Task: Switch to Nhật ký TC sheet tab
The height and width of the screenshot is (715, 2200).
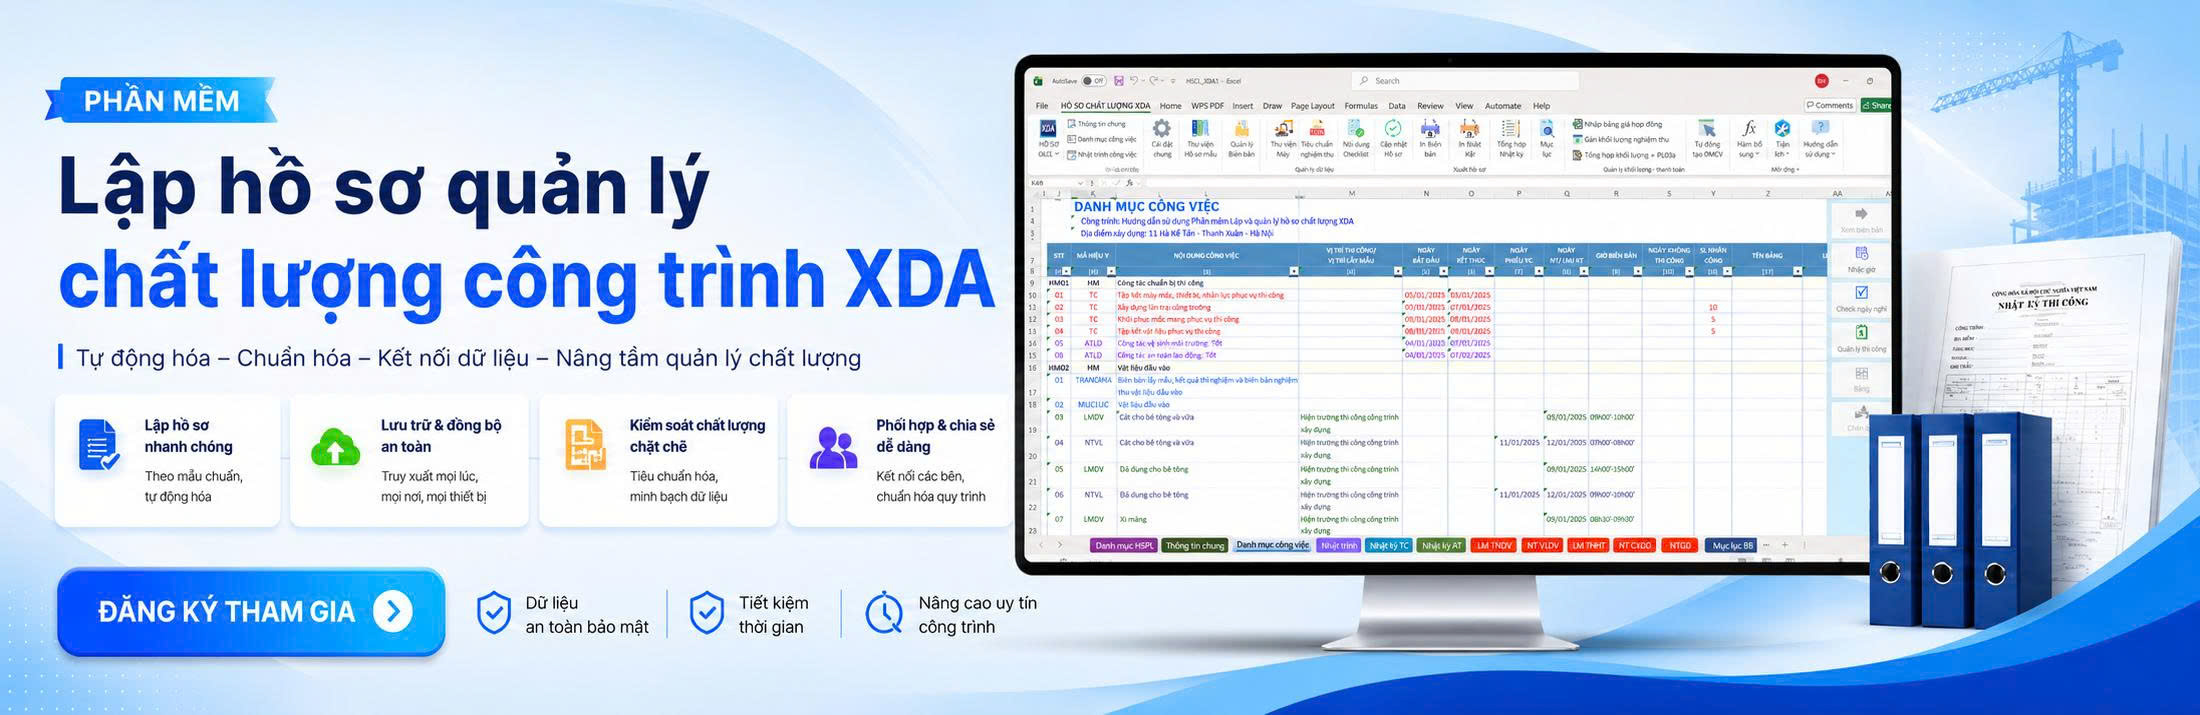Action: coord(1389,545)
